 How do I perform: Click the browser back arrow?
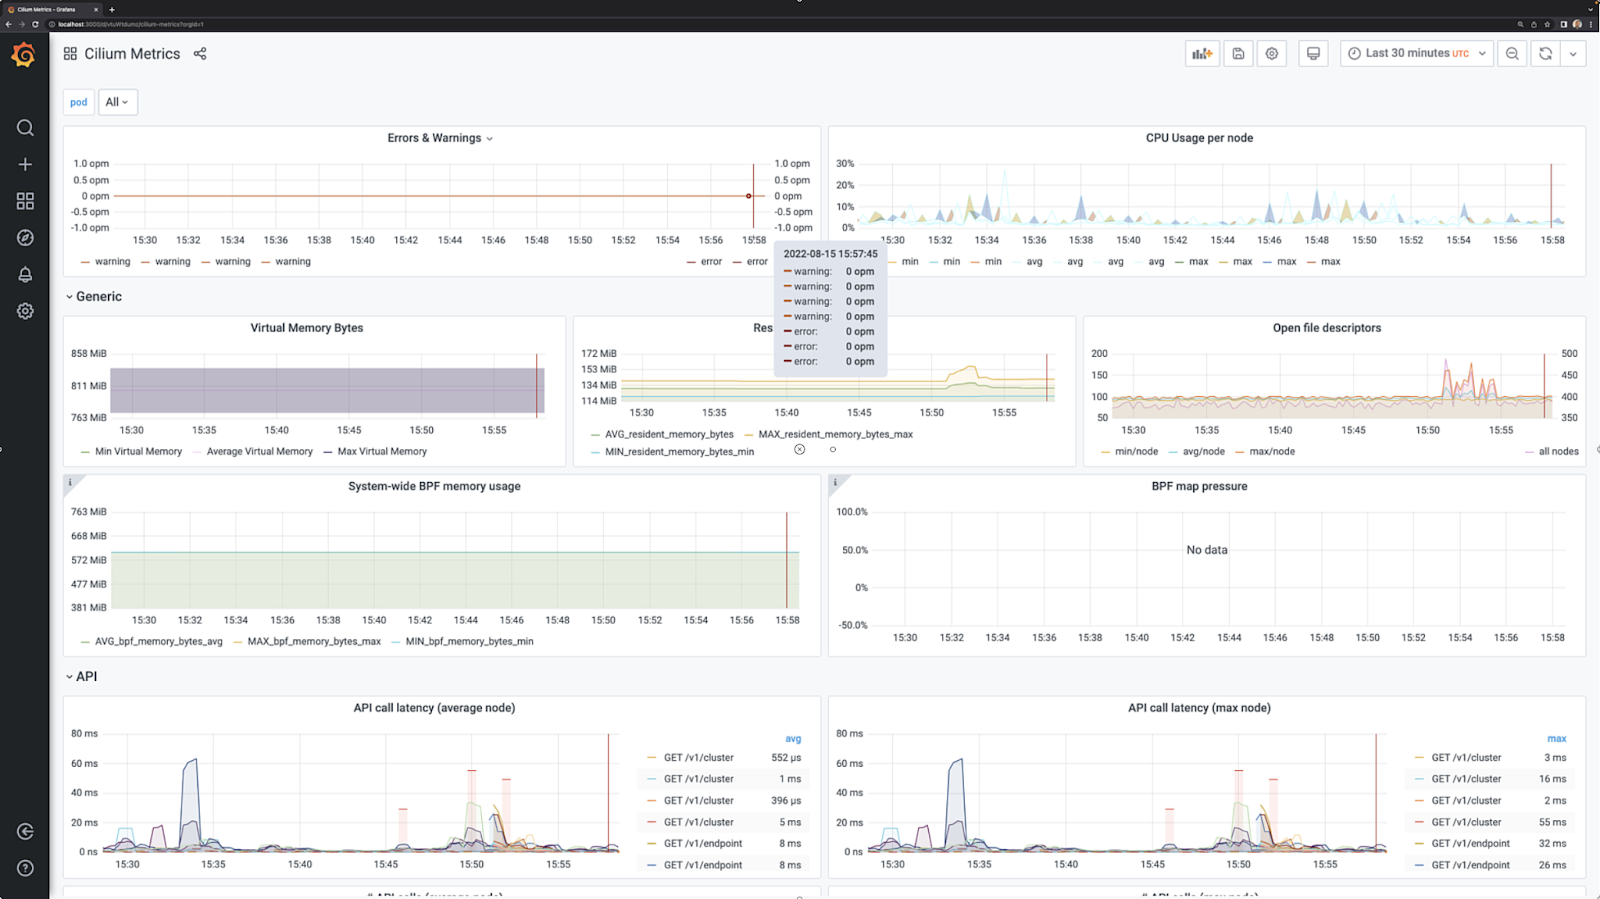[x=9, y=24]
